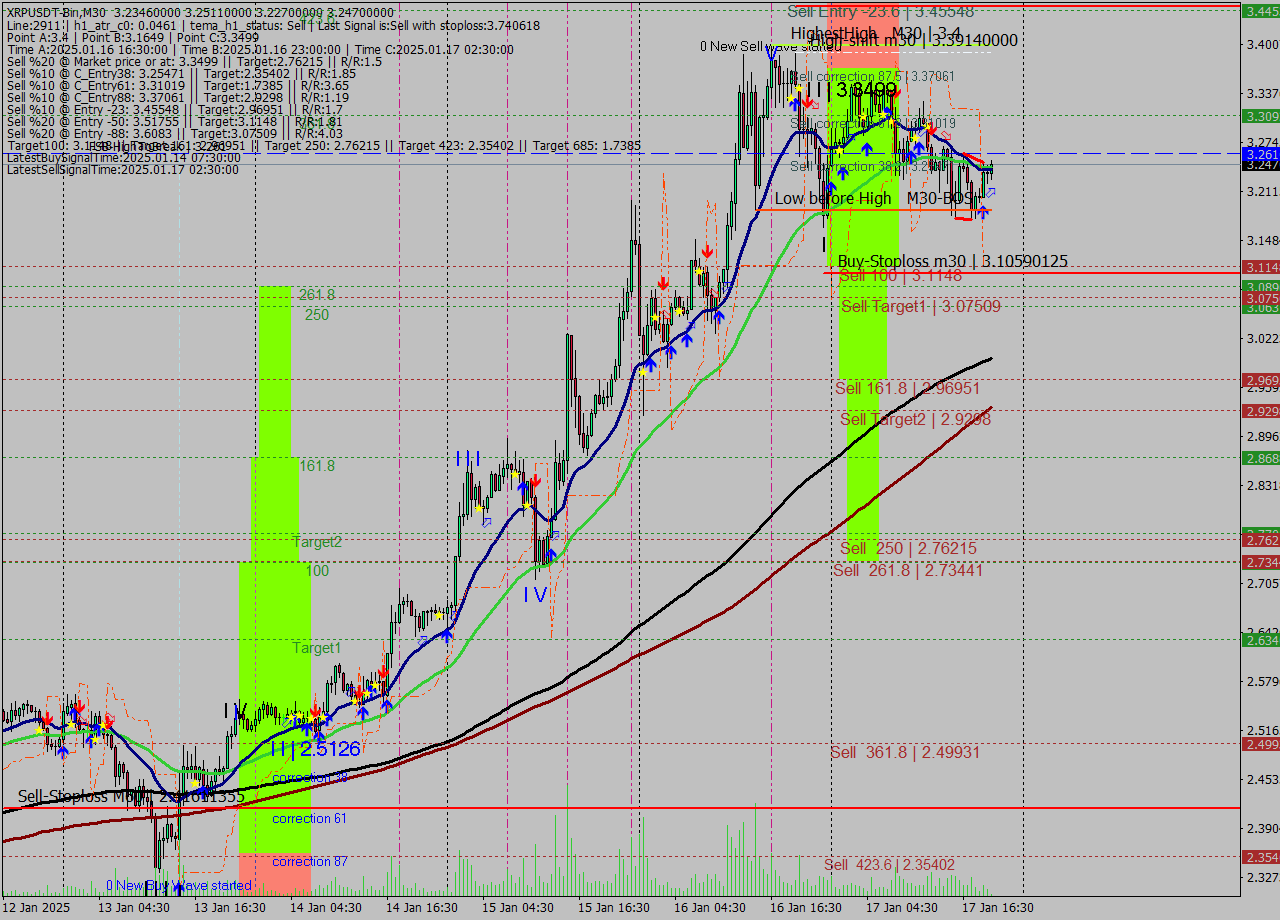Click the green 3.445 price tag on axis

[x=1260, y=11]
